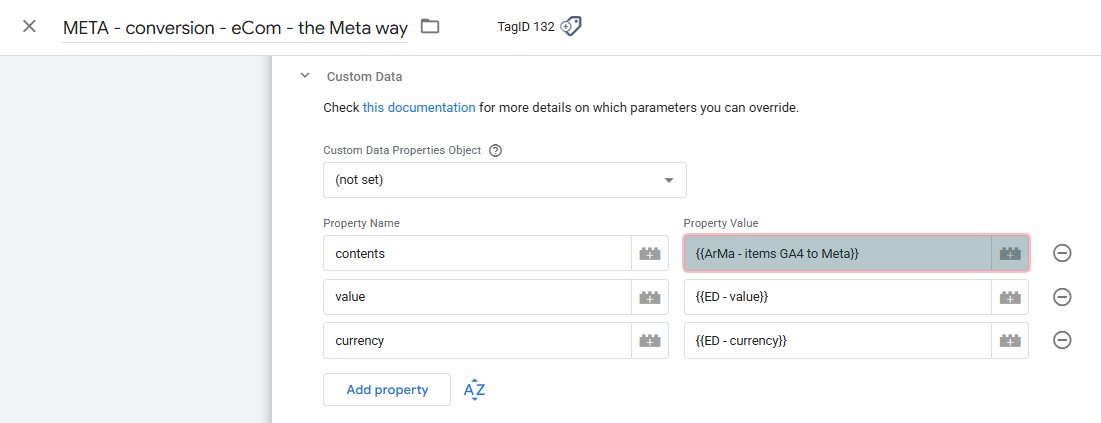Viewport: 1101px width, 423px height.
Task: Edit the {{ED - currency}} field
Action: tap(838, 341)
